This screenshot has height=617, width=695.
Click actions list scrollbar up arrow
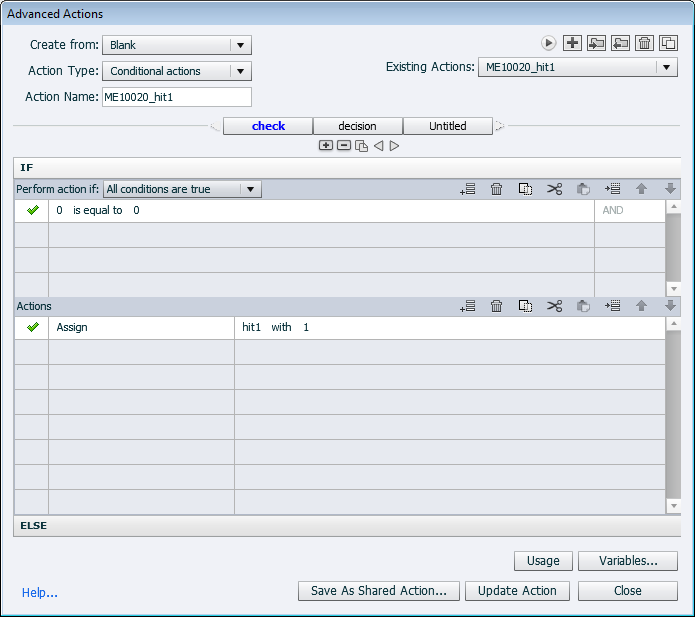tap(674, 324)
